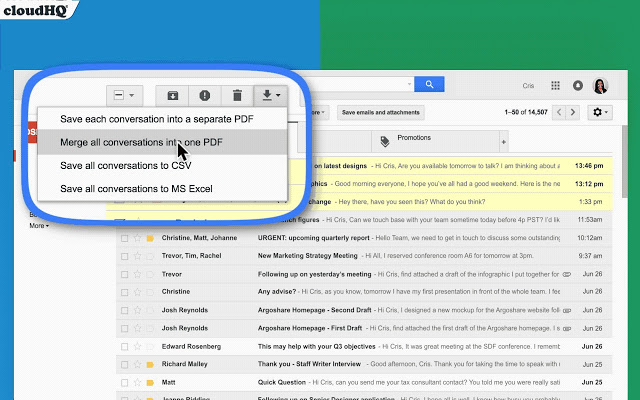This screenshot has width=640, height=400.
Task: Click the archive toolbar icon
Action: click(172, 96)
